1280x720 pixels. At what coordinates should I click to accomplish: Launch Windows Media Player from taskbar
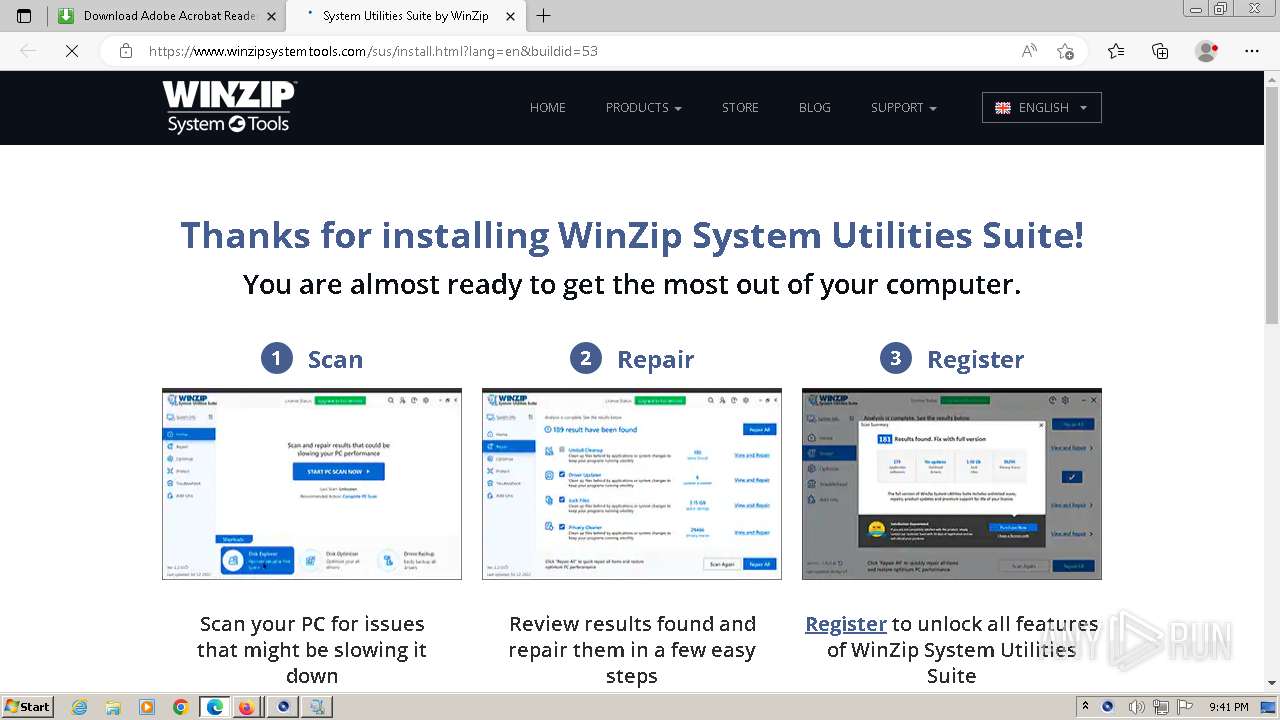click(x=147, y=707)
